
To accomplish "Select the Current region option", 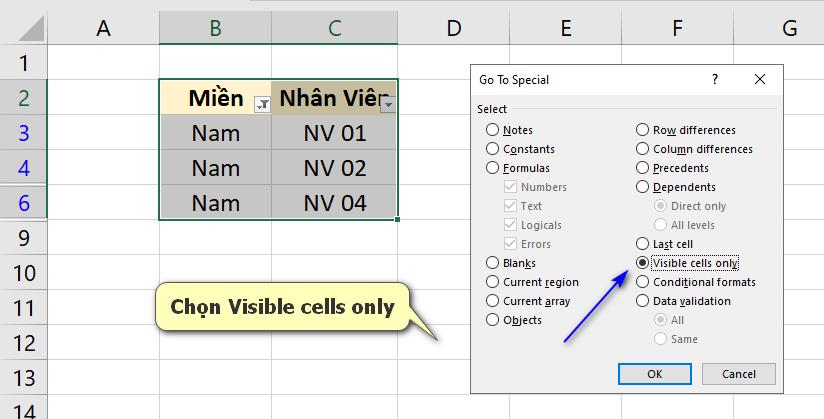I will coord(532,282).
